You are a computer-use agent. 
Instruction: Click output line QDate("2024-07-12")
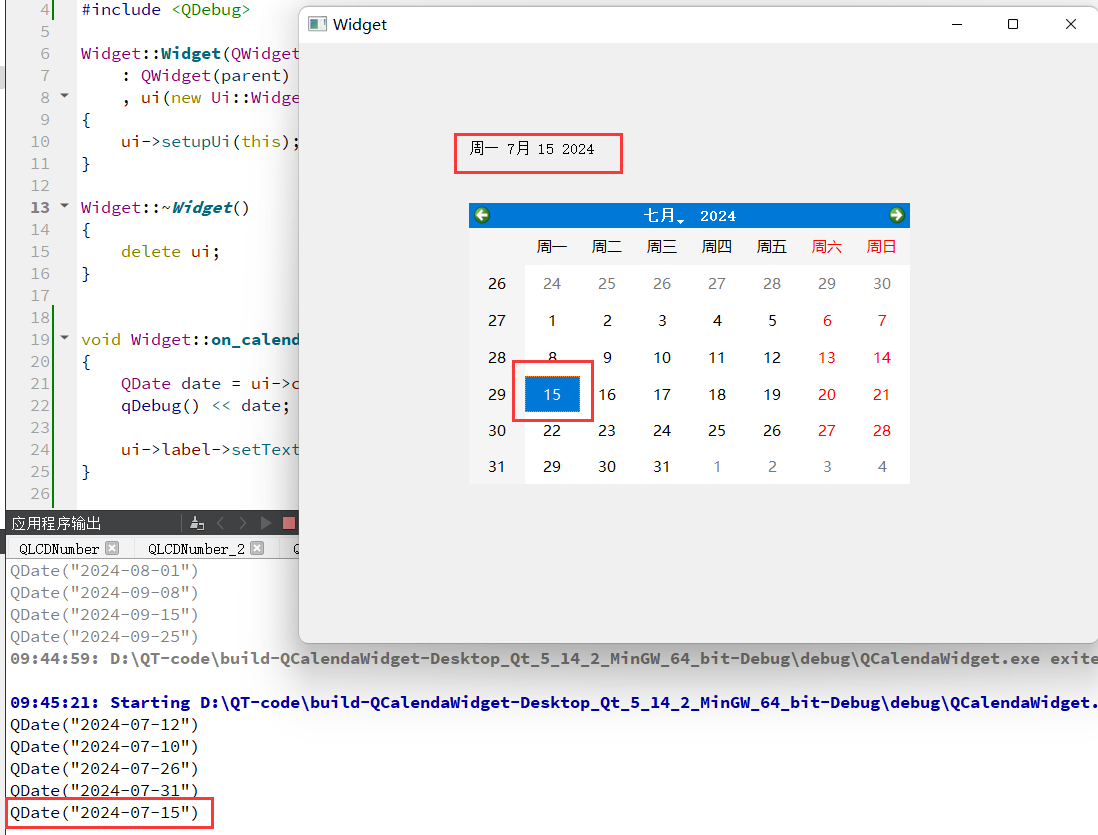pos(104,724)
